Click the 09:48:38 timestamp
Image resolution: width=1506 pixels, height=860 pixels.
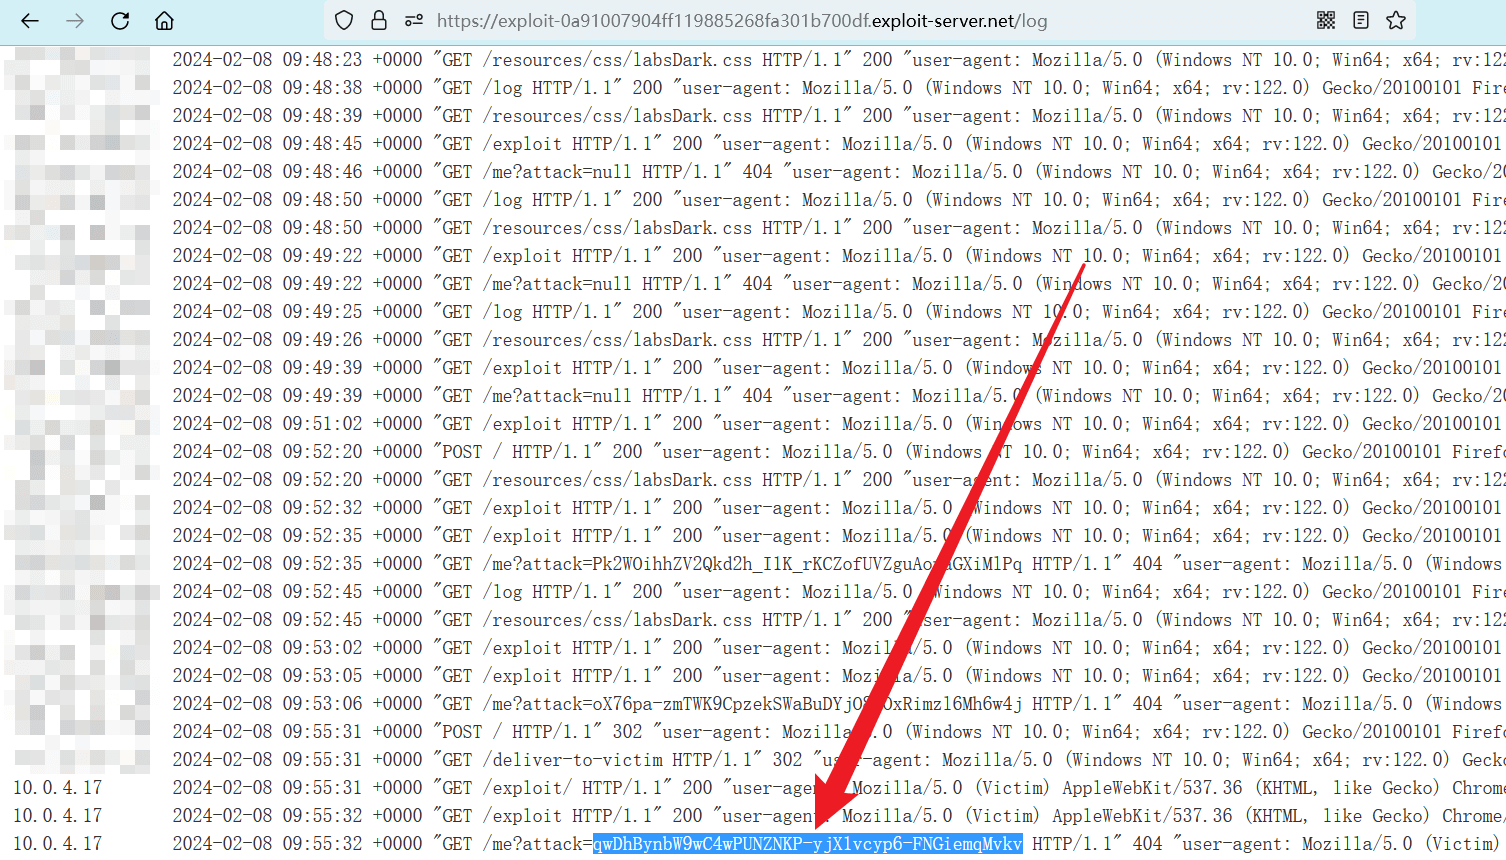coord(322,88)
